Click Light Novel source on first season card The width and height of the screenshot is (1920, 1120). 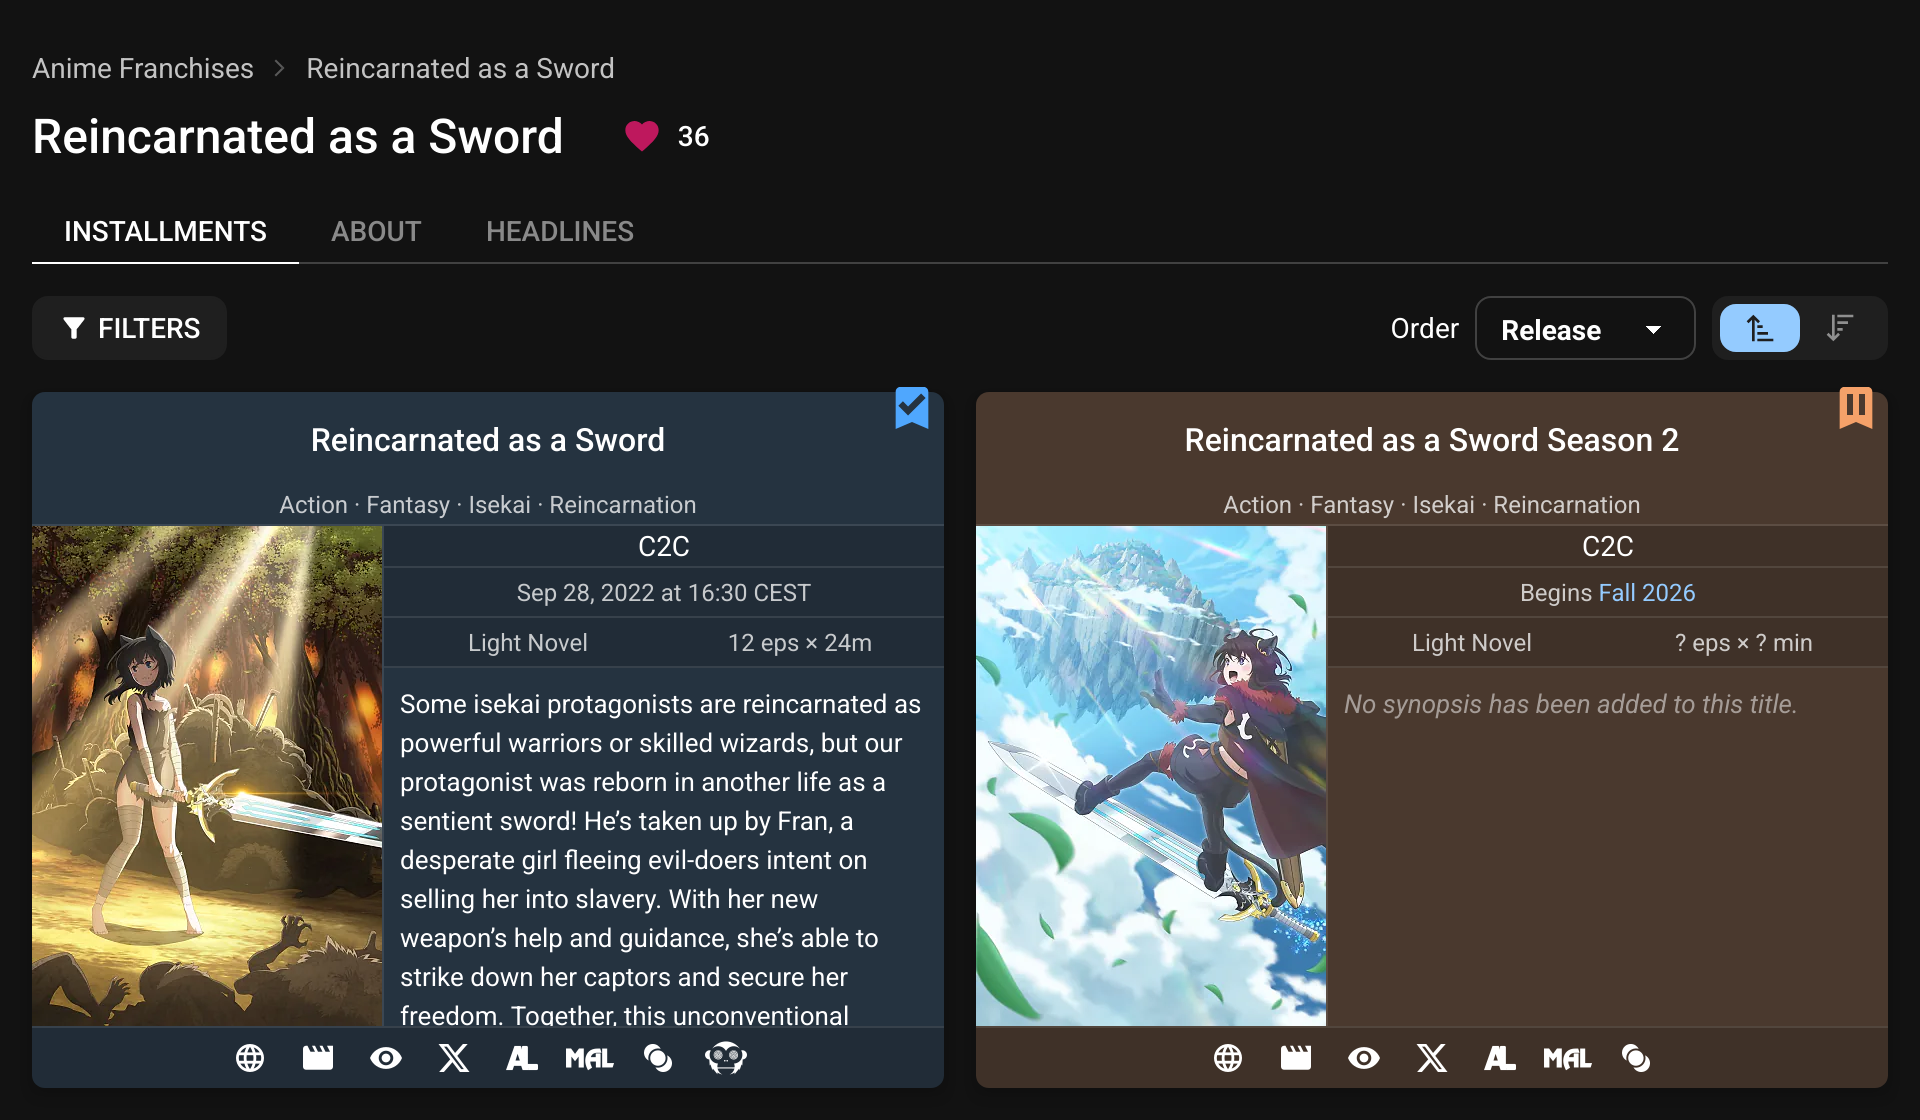click(x=528, y=643)
